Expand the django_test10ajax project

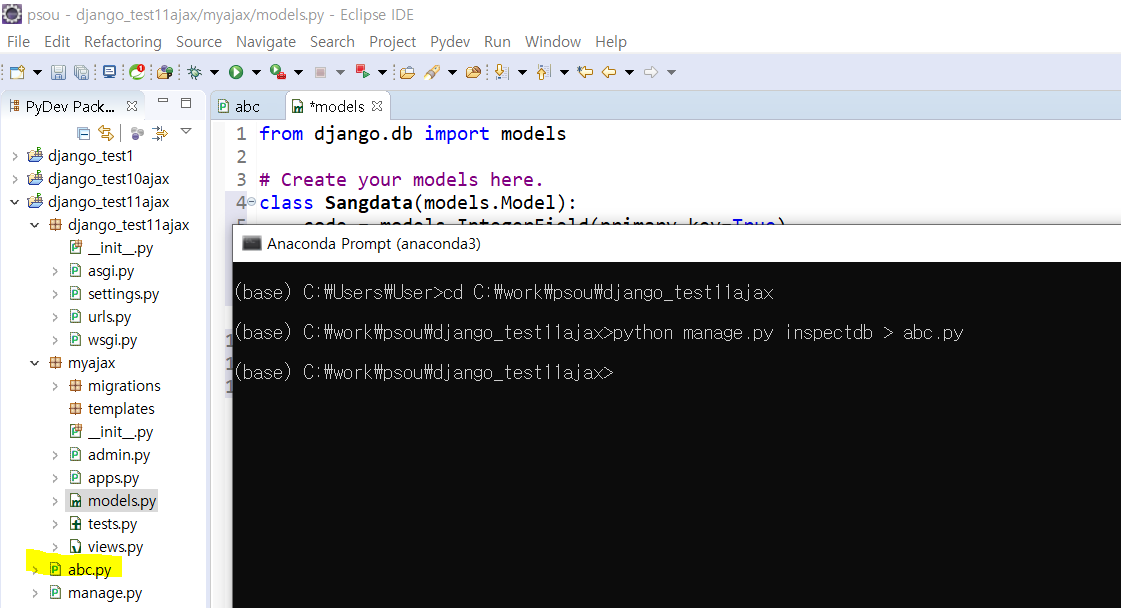coord(15,179)
